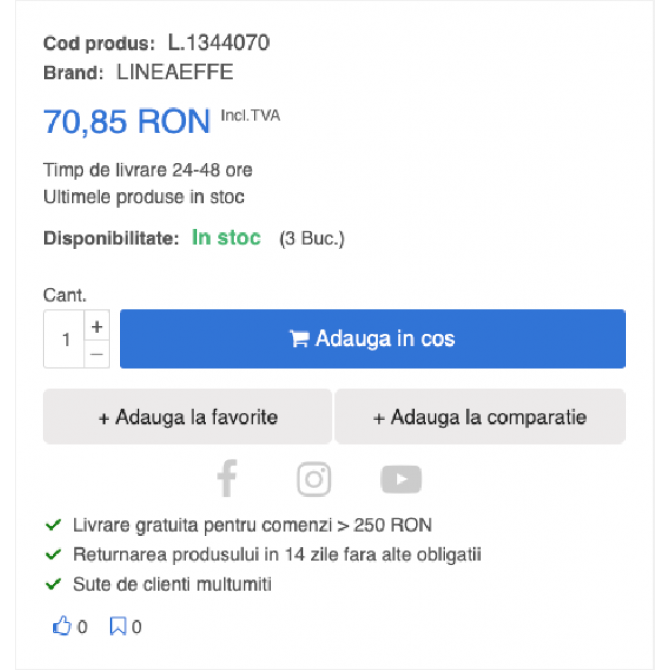Open the Instagram social icon
Image resolution: width=670 pixels, height=670 pixels.
[x=314, y=479]
